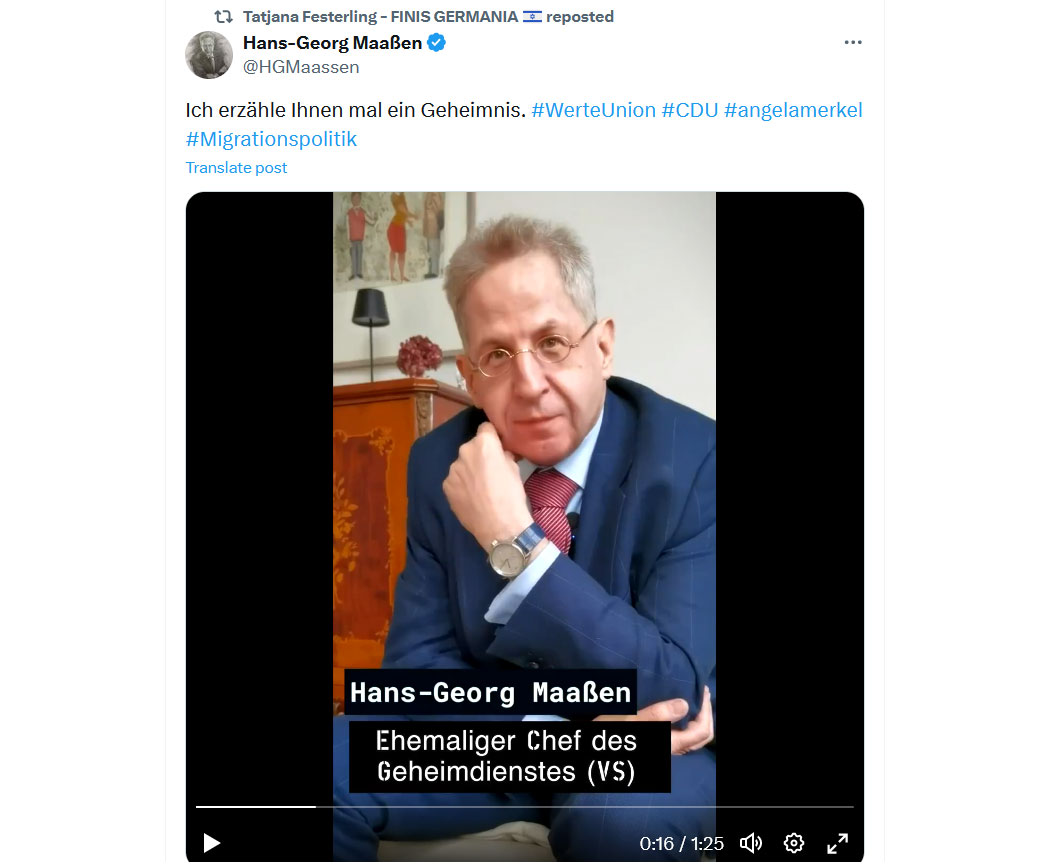Click the blue verified badge

(437, 42)
